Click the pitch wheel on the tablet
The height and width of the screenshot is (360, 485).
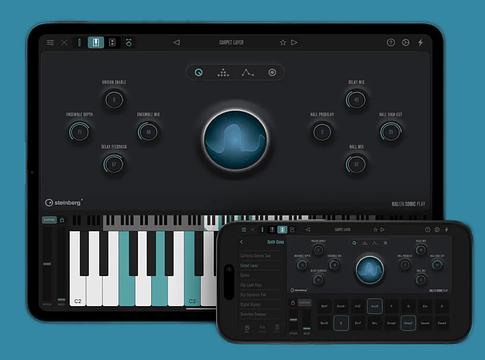pos(47,264)
